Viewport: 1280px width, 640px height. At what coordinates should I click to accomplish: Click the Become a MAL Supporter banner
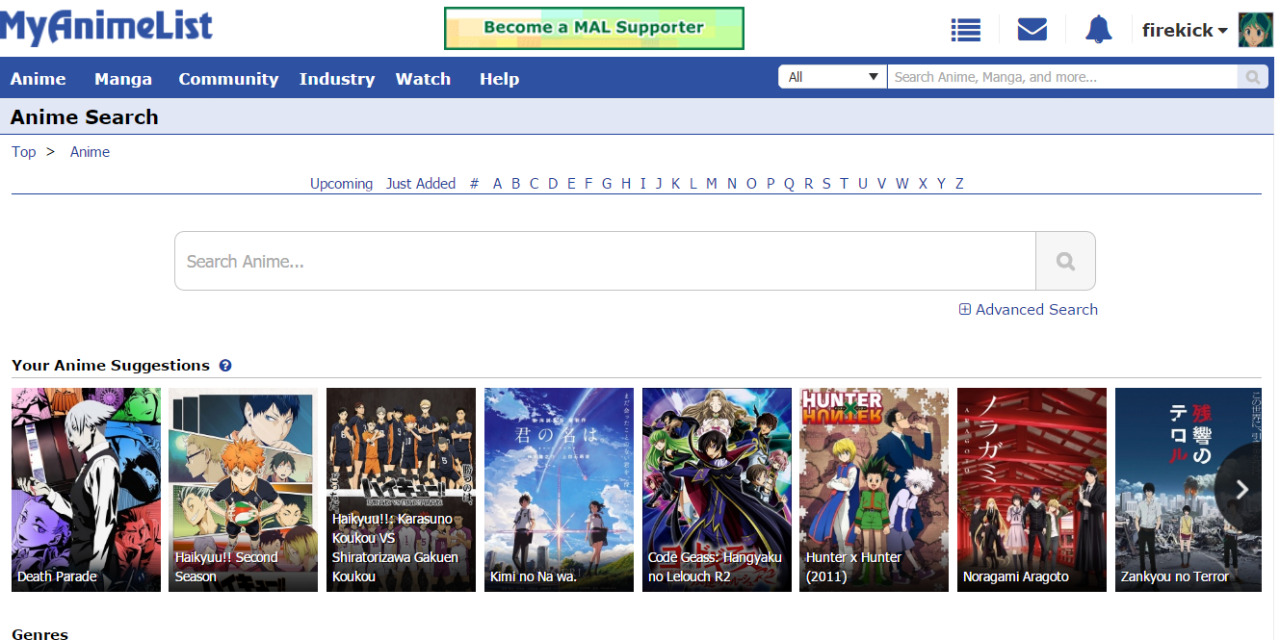(594, 28)
